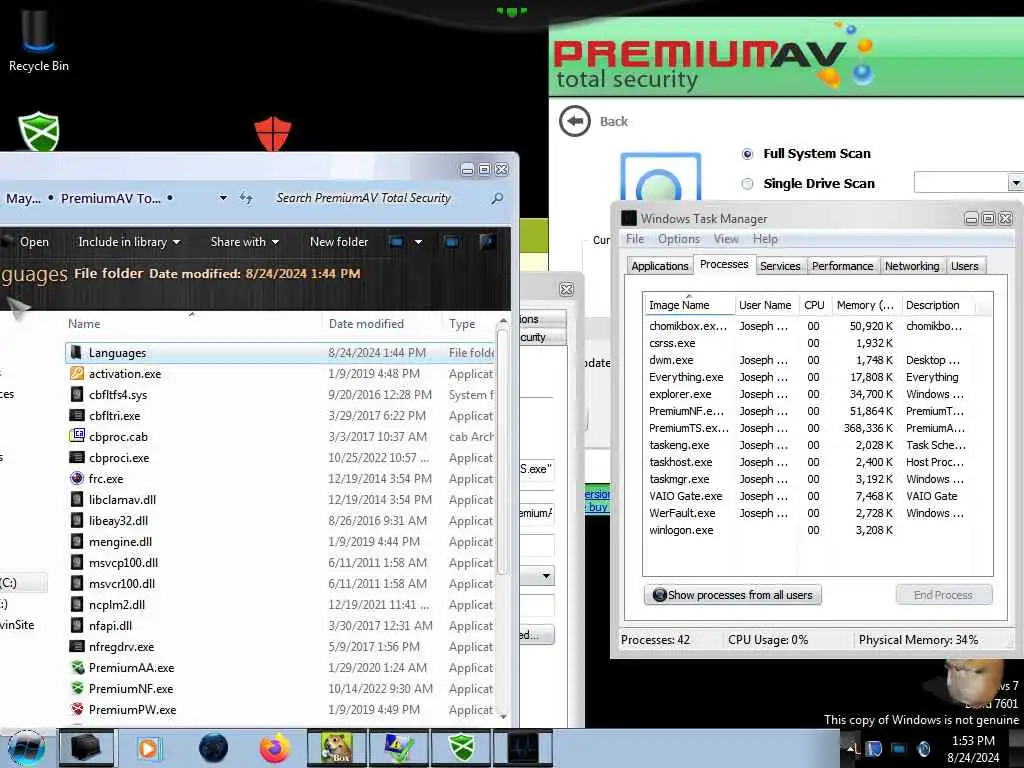The width and height of the screenshot is (1024, 768).
Task: Open the dropdown in the partially hidden dialog
Action: tap(545, 576)
